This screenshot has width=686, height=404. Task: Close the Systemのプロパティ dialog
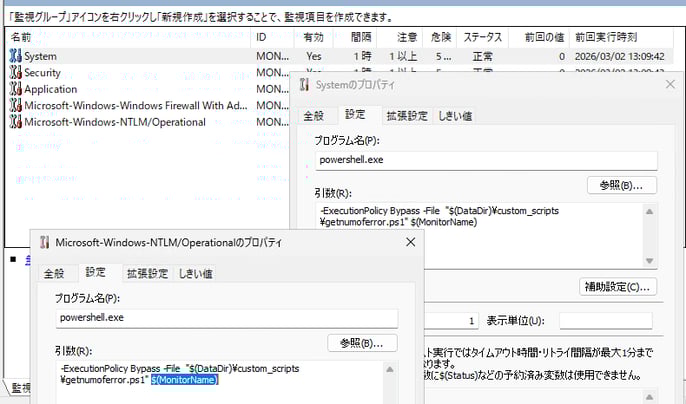[x=670, y=84]
